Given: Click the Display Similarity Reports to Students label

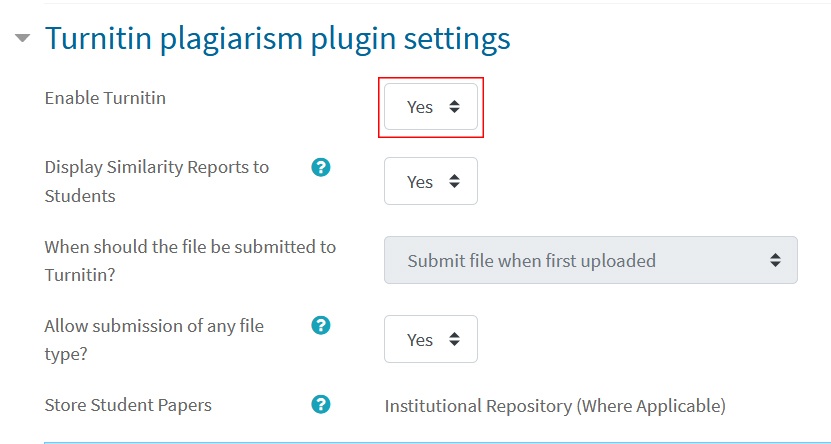Looking at the screenshot, I should 156,181.
